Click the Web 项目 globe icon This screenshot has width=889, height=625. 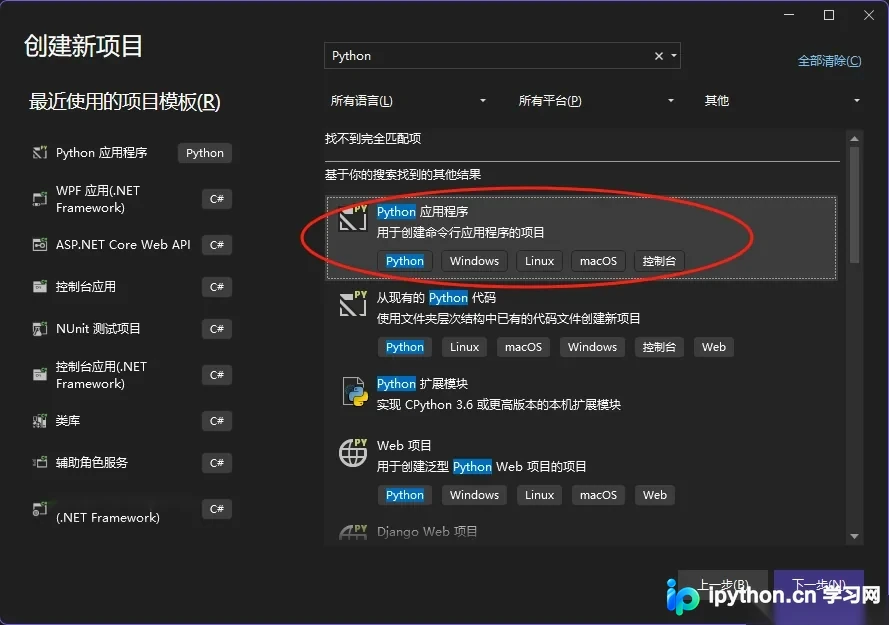click(353, 453)
